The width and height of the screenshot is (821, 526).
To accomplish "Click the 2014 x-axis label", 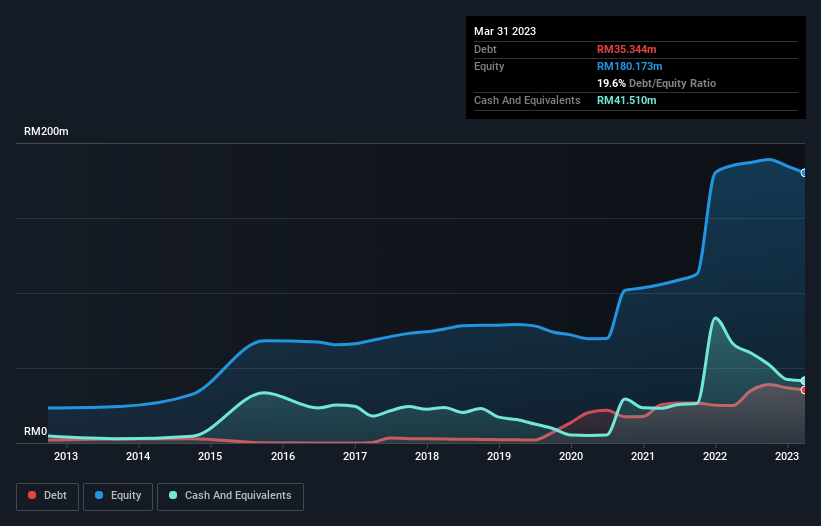I will click(x=138, y=456).
